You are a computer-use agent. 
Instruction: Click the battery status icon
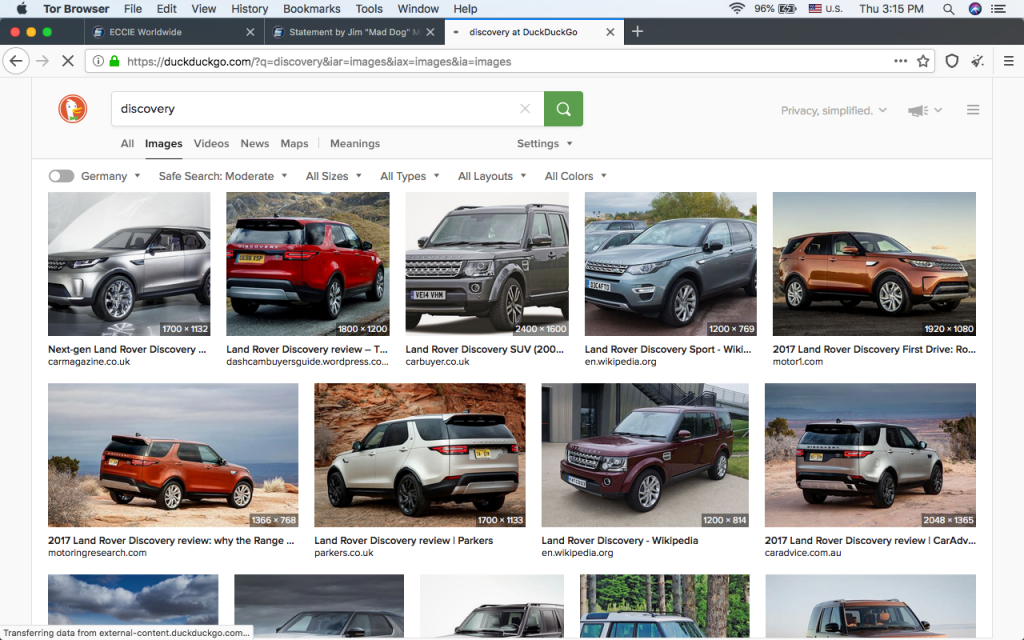[786, 8]
